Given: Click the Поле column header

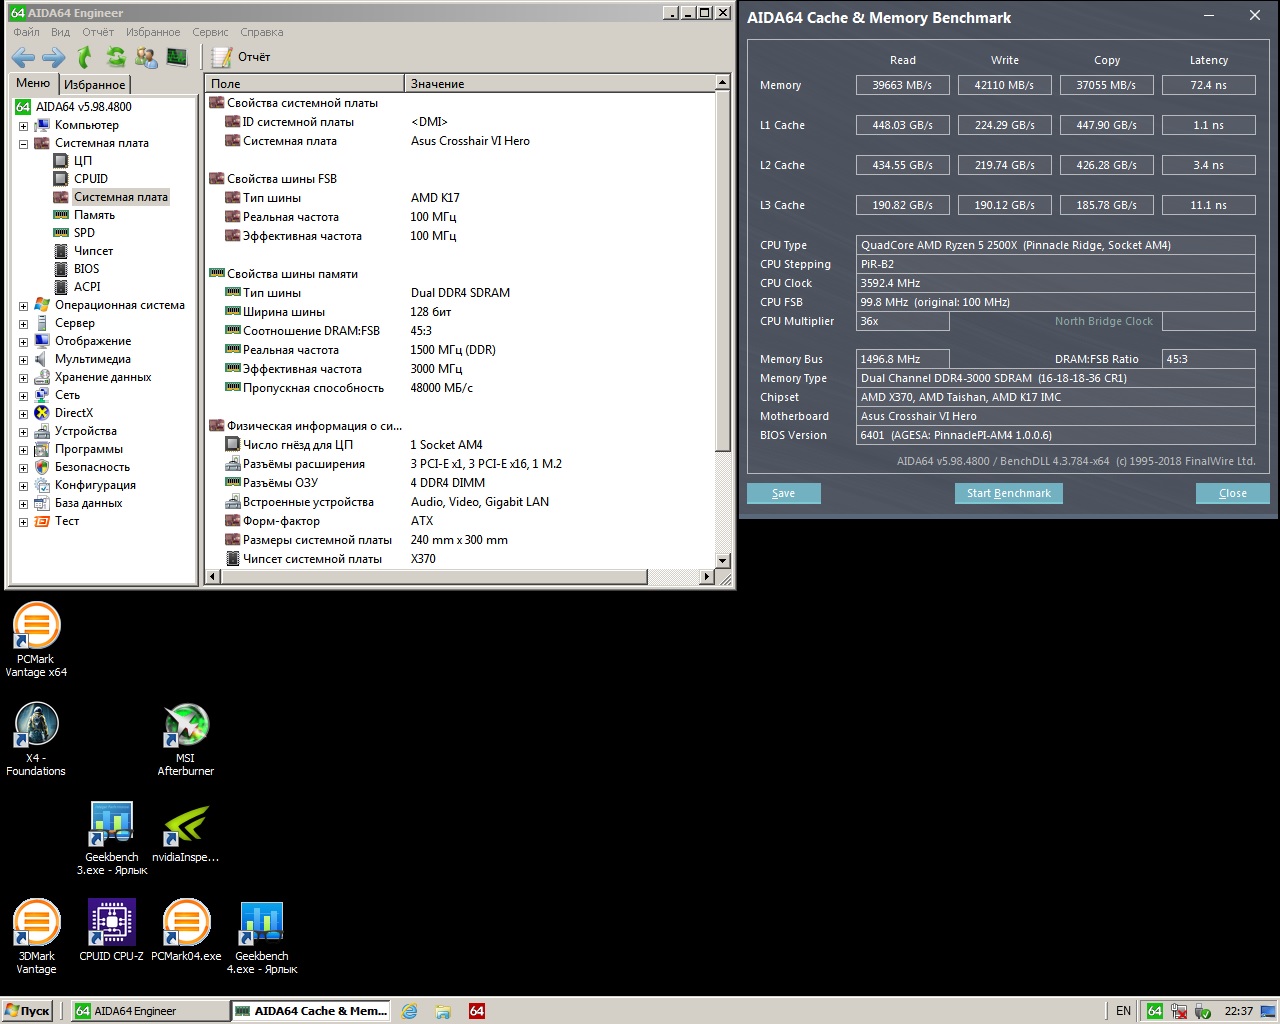Looking at the screenshot, I should tap(304, 84).
